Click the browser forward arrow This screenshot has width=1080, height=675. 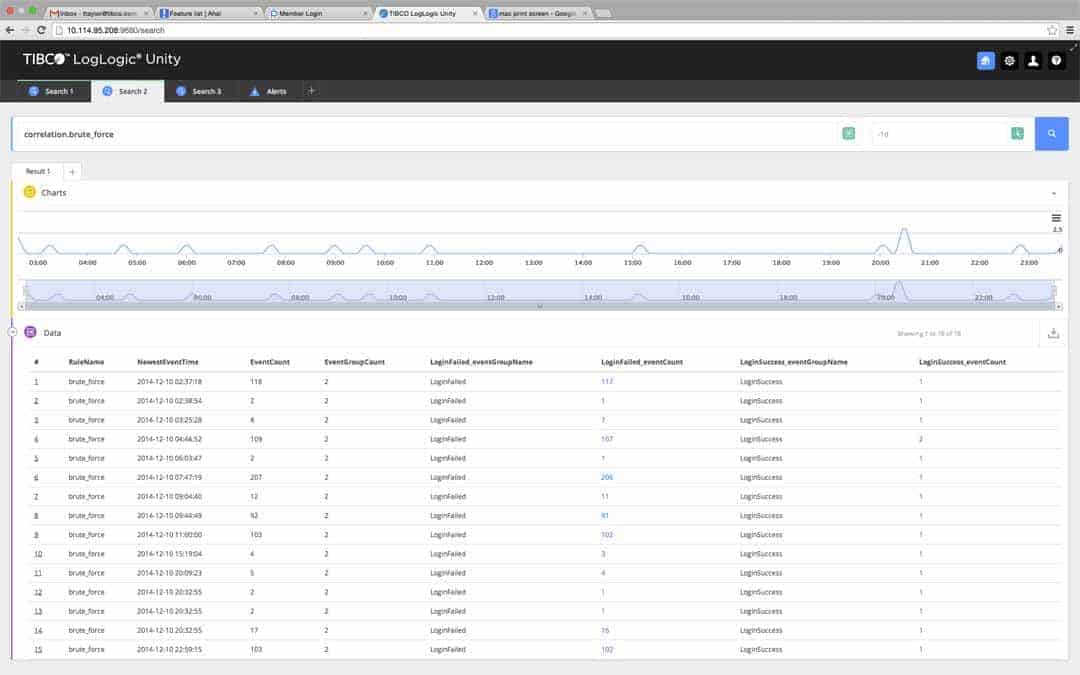25,30
